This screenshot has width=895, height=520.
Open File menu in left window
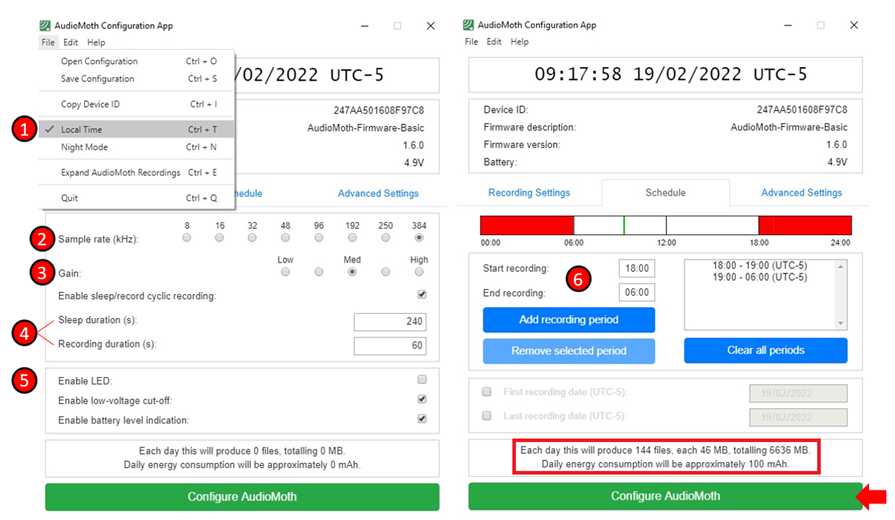pyautogui.click(x=48, y=42)
